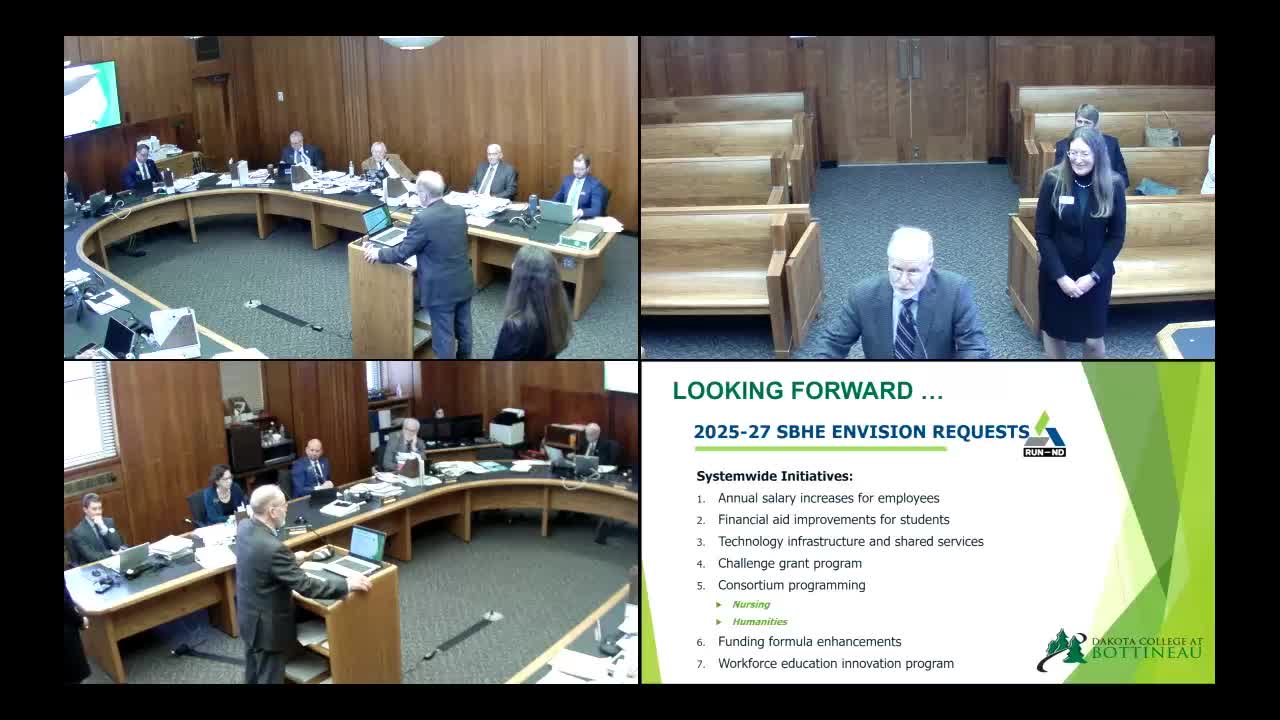The height and width of the screenshot is (720, 1280).
Task: Select the presentation slide quadrant
Action: point(928,523)
